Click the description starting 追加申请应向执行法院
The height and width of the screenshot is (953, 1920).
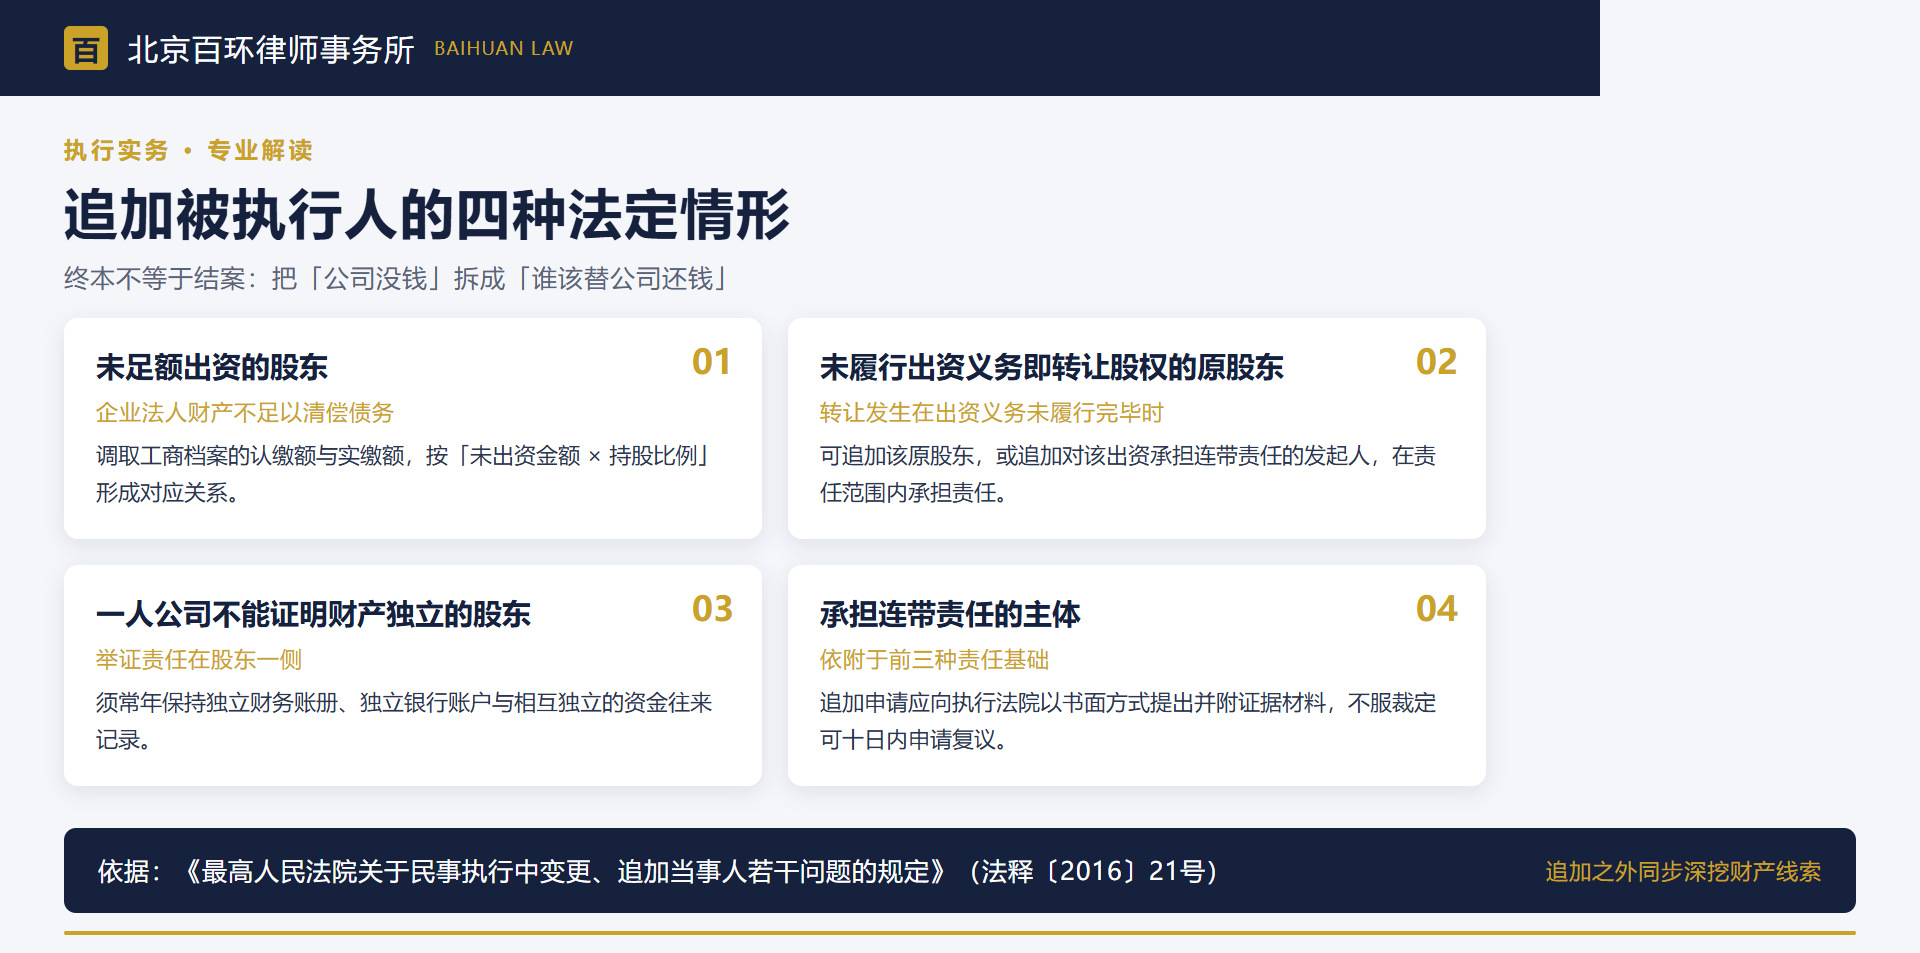[x=1128, y=721]
